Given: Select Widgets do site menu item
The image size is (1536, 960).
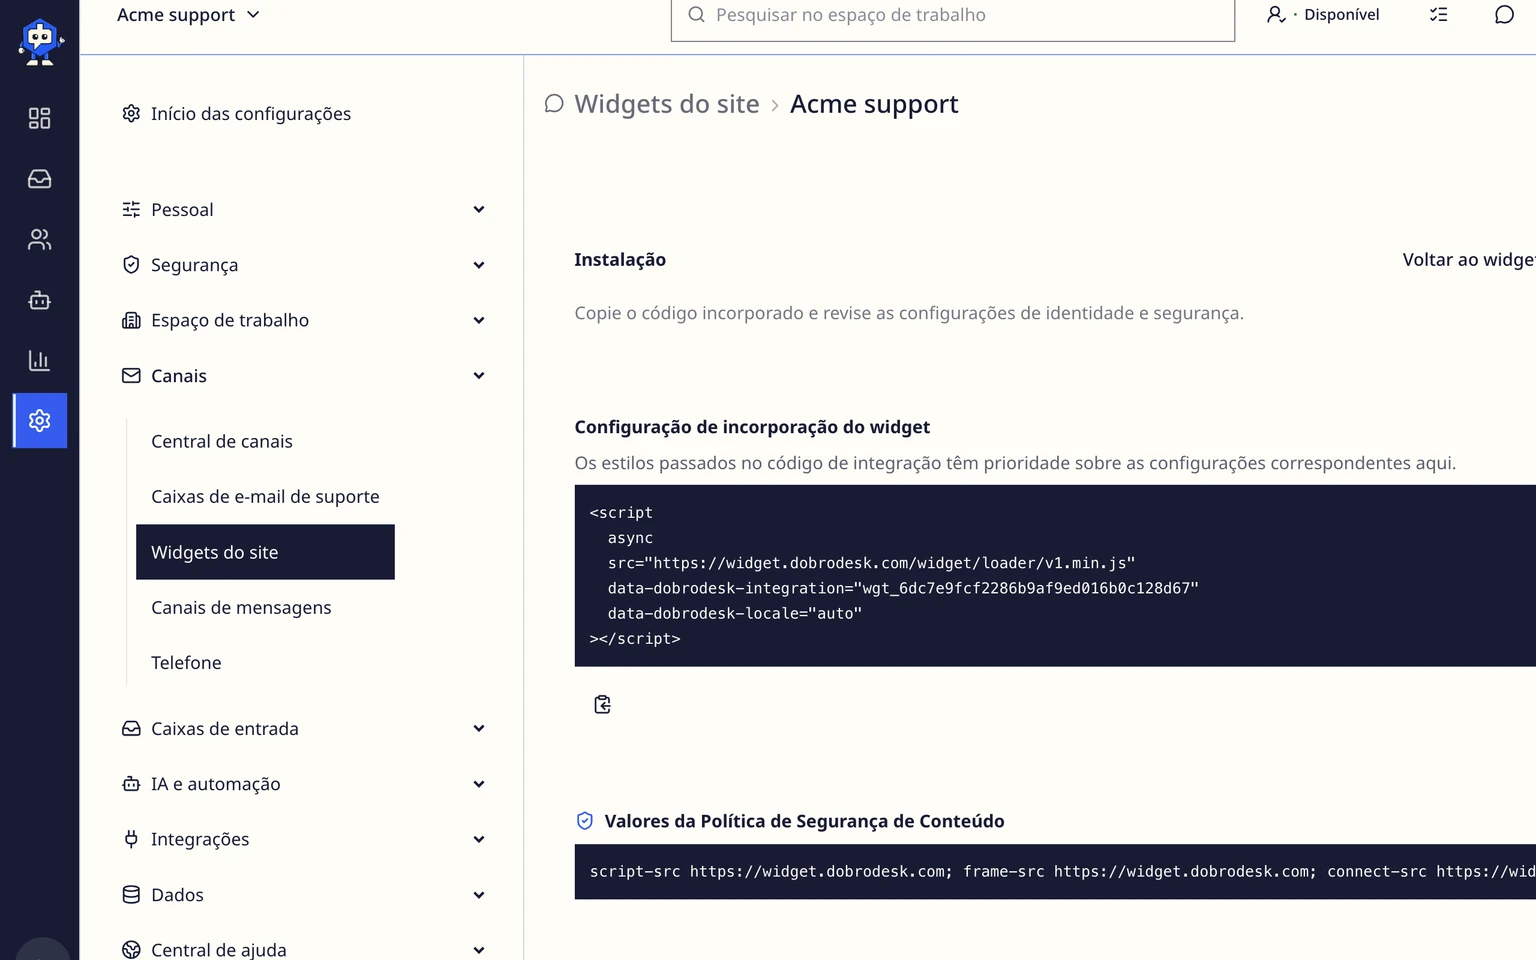Looking at the screenshot, I should click(x=265, y=552).
